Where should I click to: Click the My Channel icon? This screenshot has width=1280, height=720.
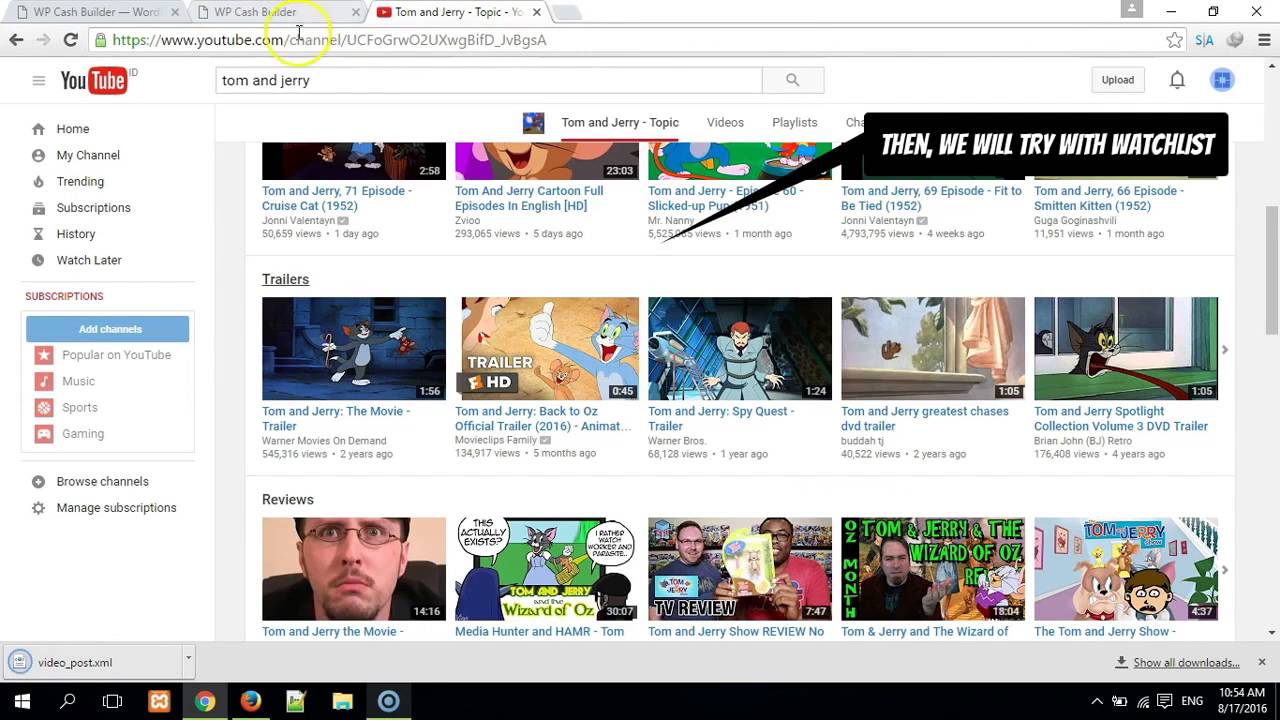pyautogui.click(x=38, y=155)
